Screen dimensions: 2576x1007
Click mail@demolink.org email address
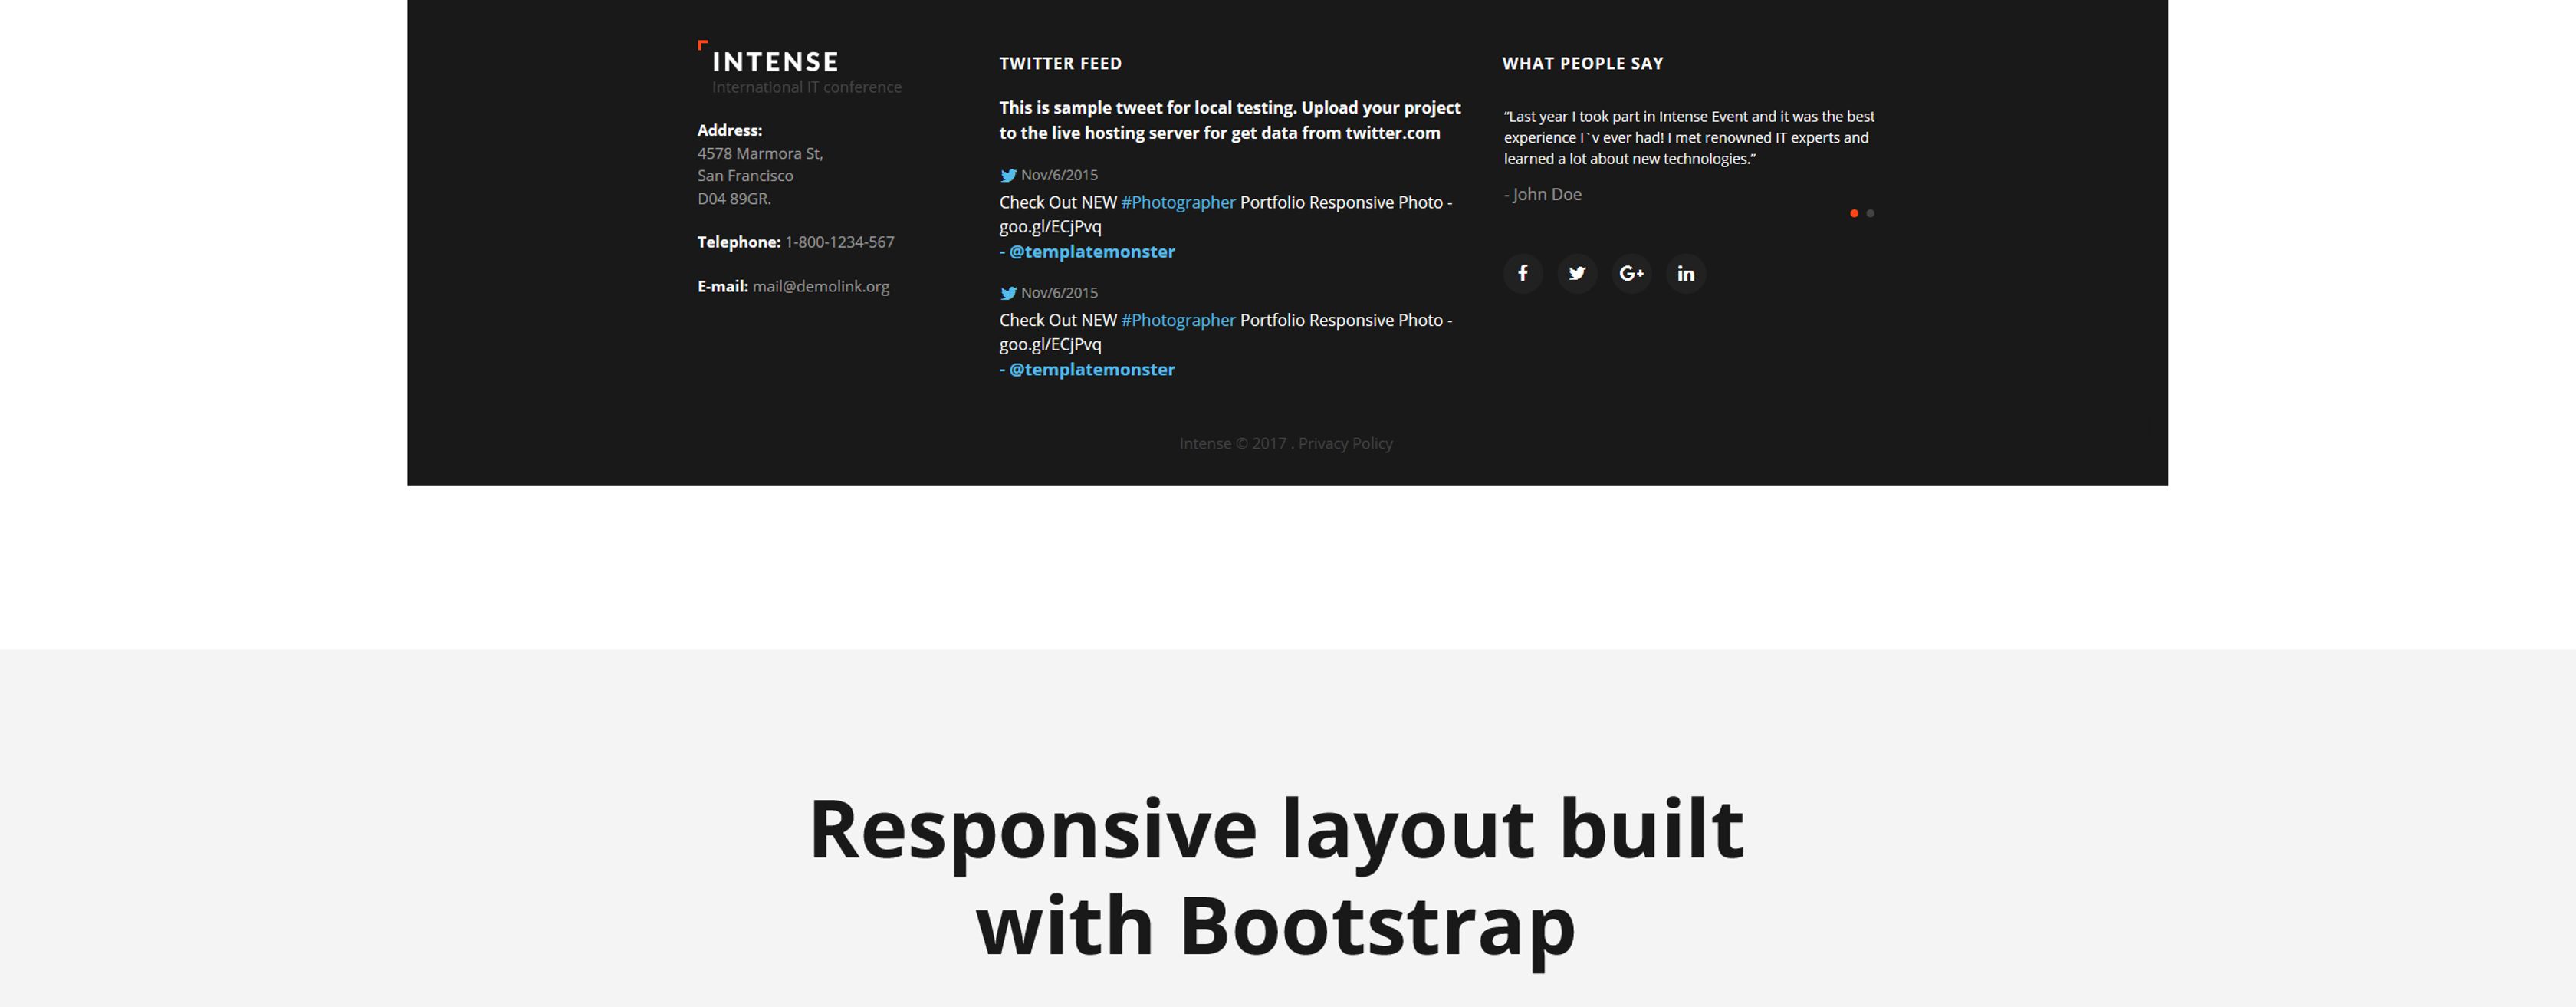(820, 286)
